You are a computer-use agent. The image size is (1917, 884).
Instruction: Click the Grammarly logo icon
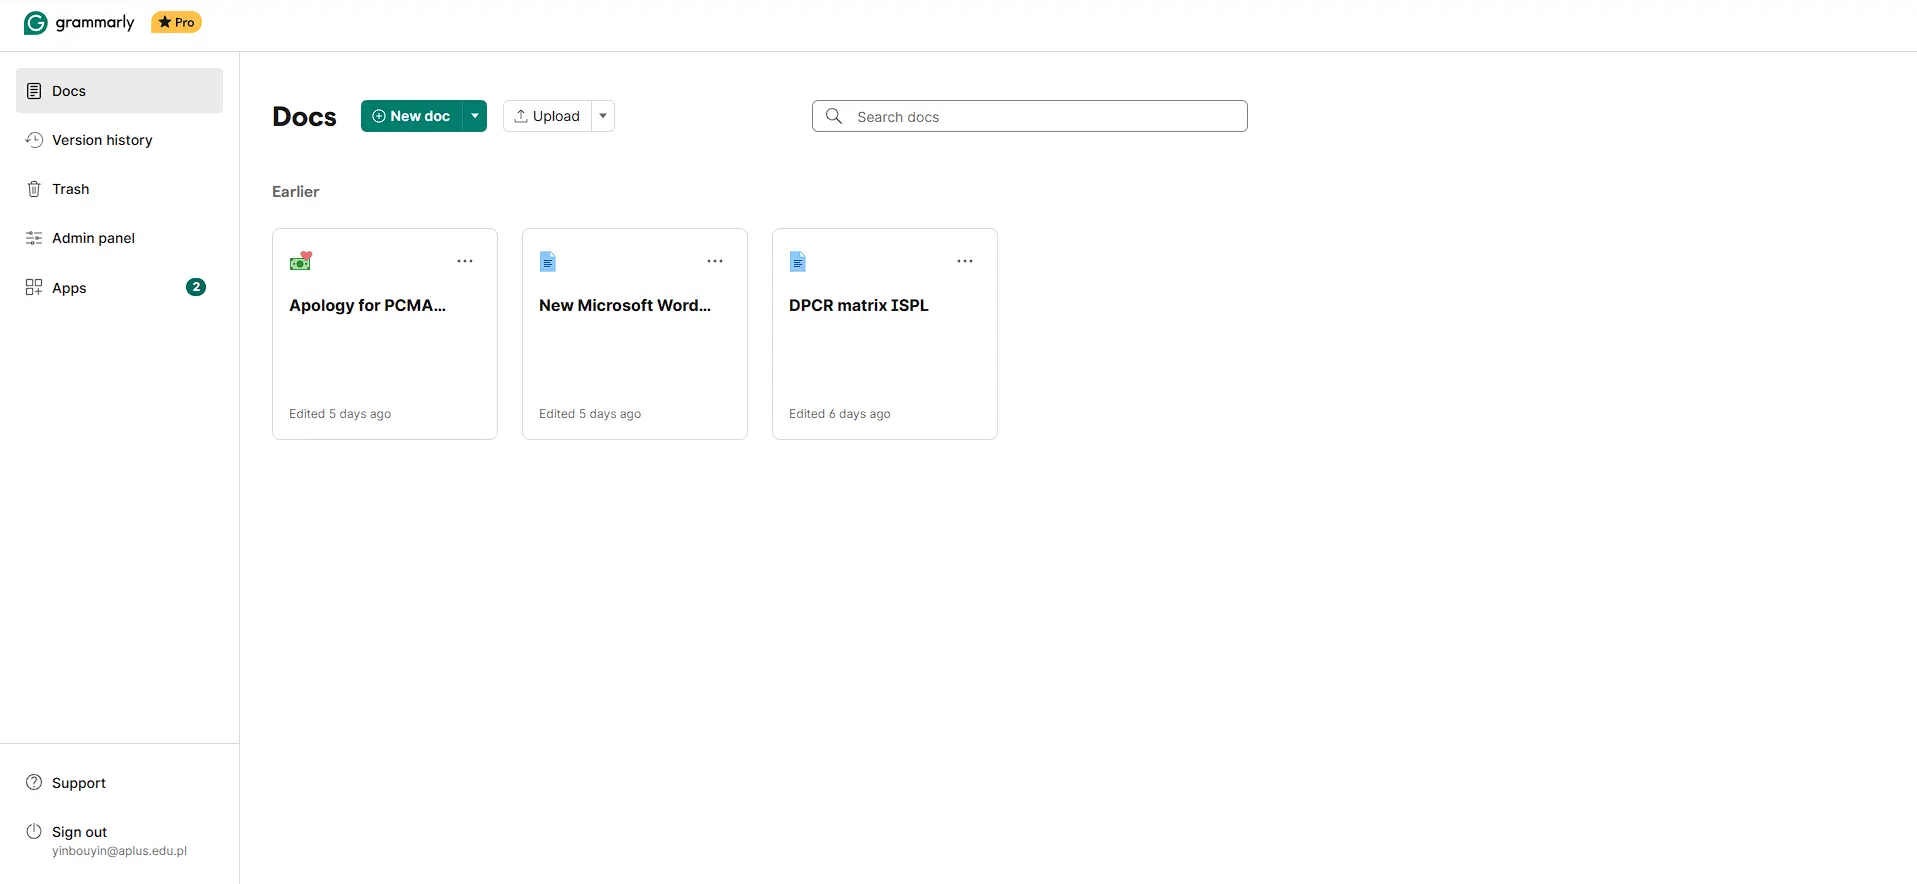click(35, 22)
